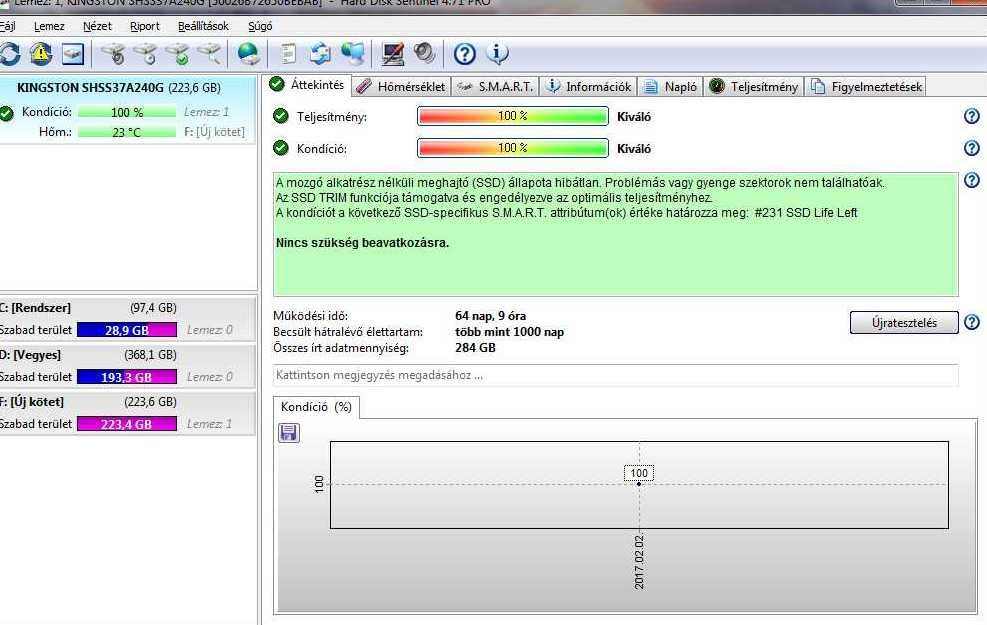Open the Információk tab
The width and height of the screenshot is (987, 625).
coord(589,87)
